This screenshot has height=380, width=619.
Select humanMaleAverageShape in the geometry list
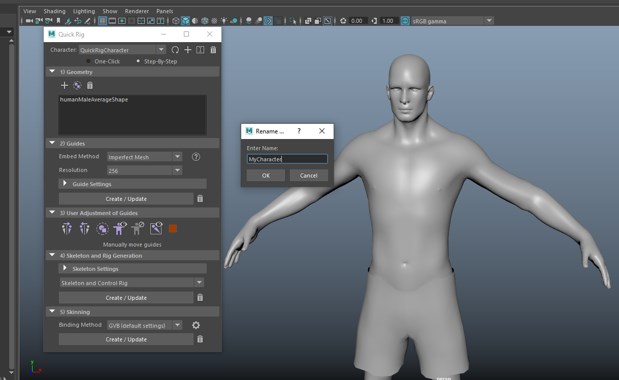point(94,99)
